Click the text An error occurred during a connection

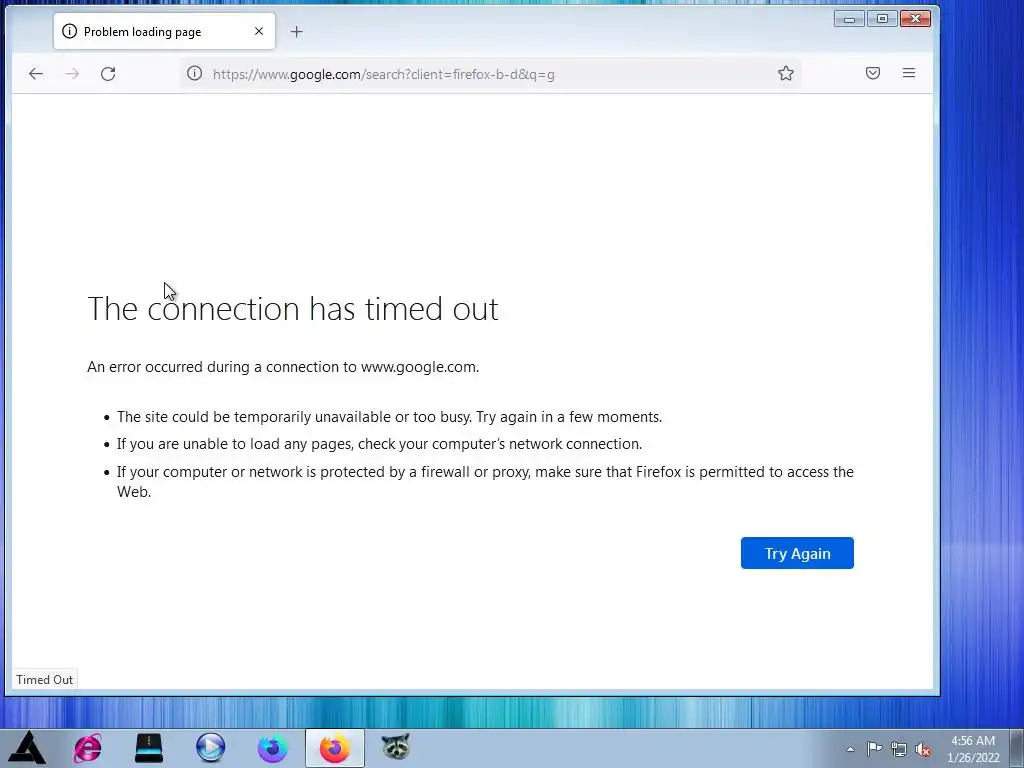point(283,367)
